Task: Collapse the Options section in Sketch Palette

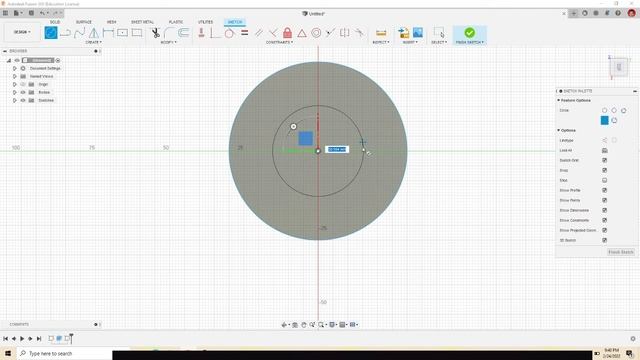Action: click(x=558, y=130)
